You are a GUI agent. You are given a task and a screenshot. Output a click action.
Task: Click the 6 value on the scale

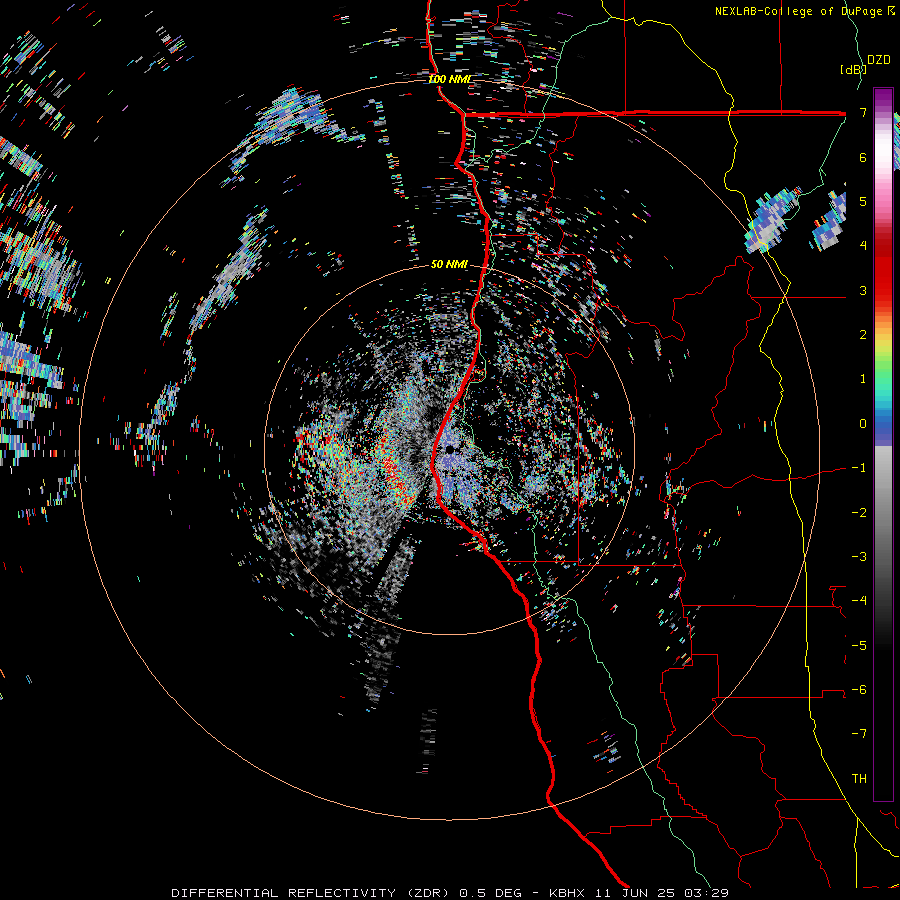[863, 157]
